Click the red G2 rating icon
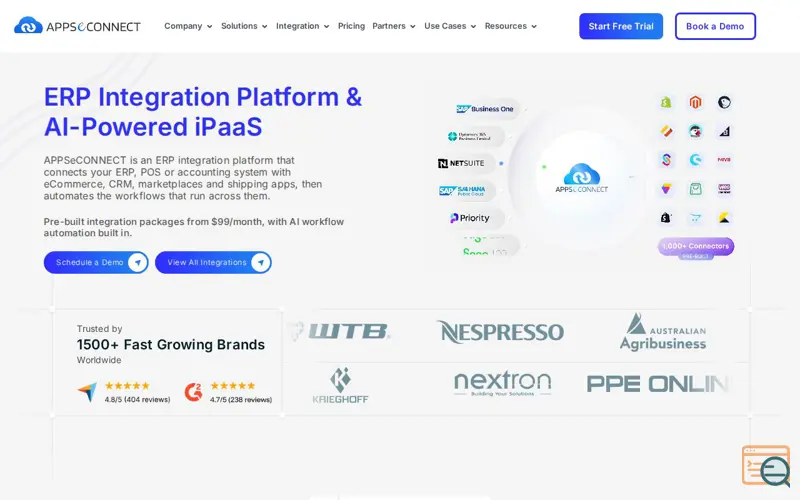 193,392
